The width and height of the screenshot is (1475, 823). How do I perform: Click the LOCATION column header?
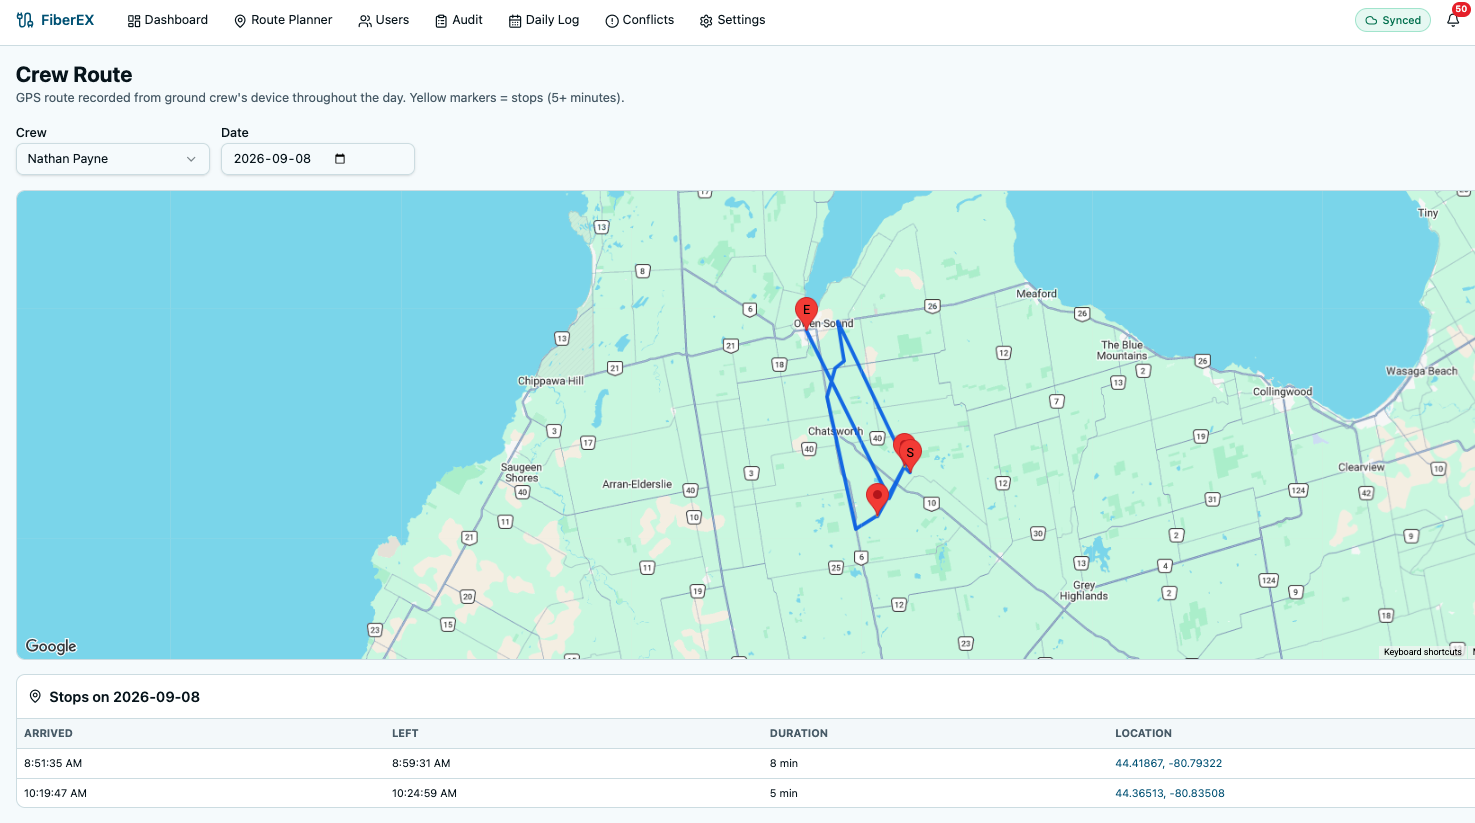pyautogui.click(x=1143, y=733)
